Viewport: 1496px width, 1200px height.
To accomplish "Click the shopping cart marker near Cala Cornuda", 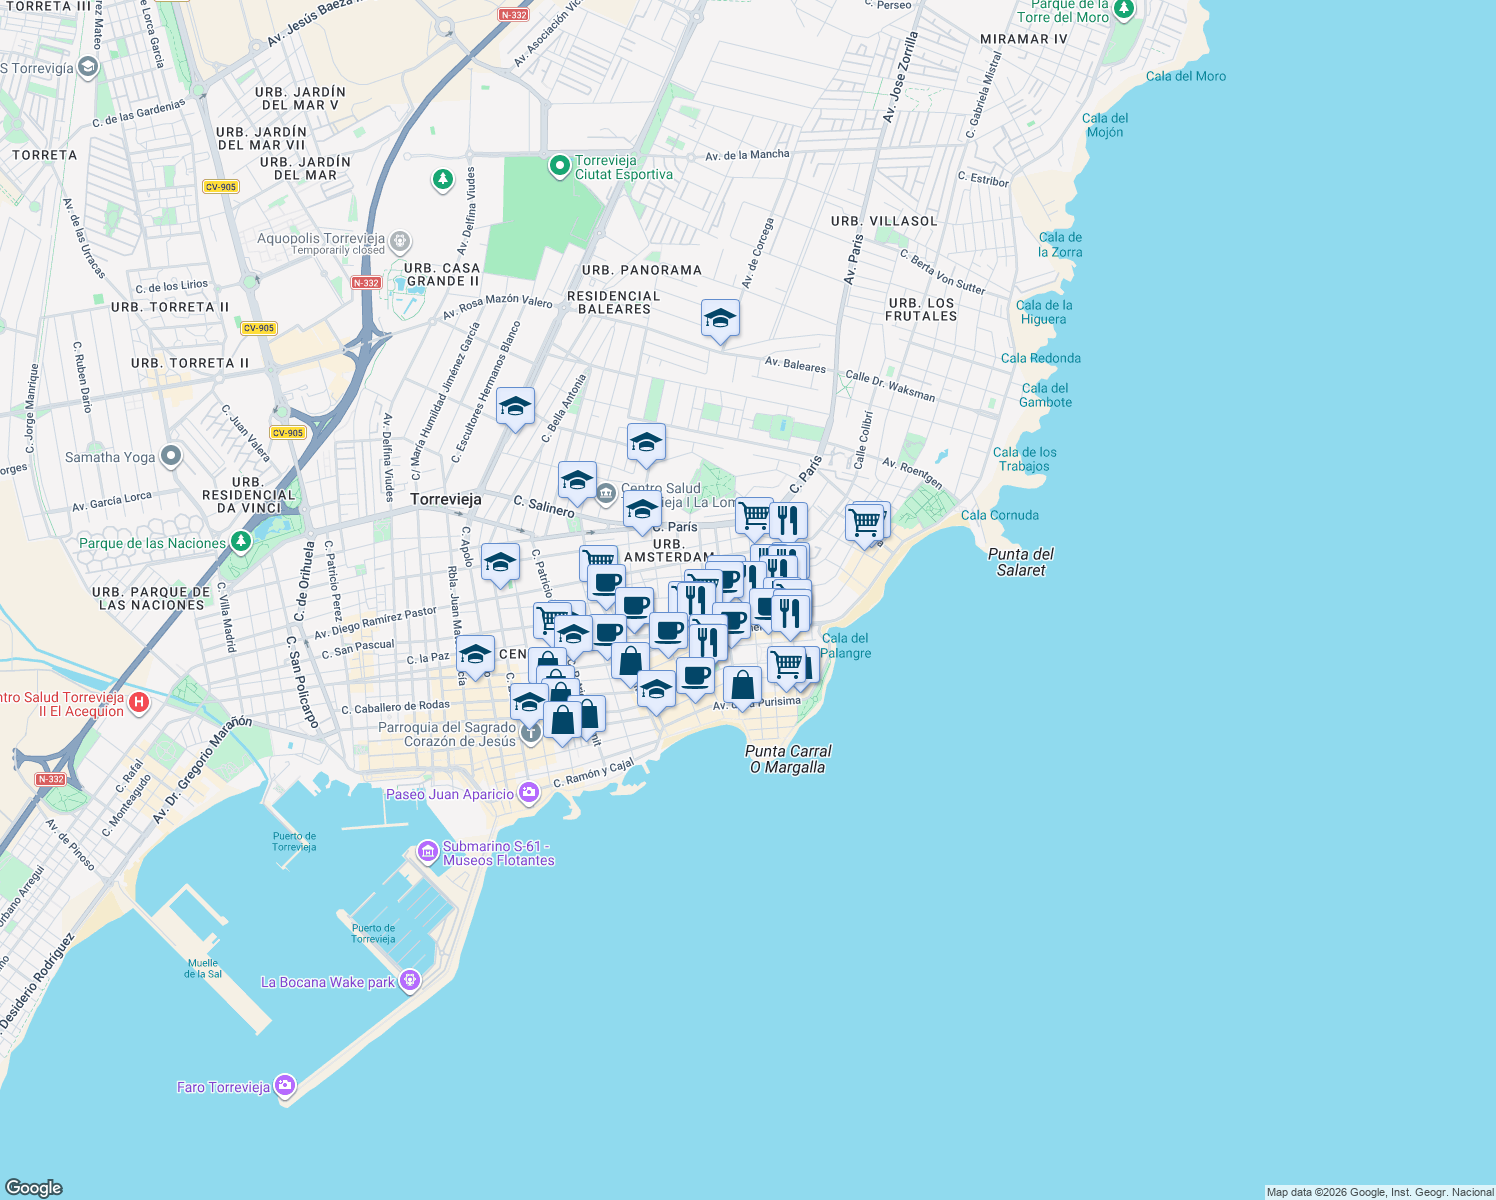I will pos(866,519).
